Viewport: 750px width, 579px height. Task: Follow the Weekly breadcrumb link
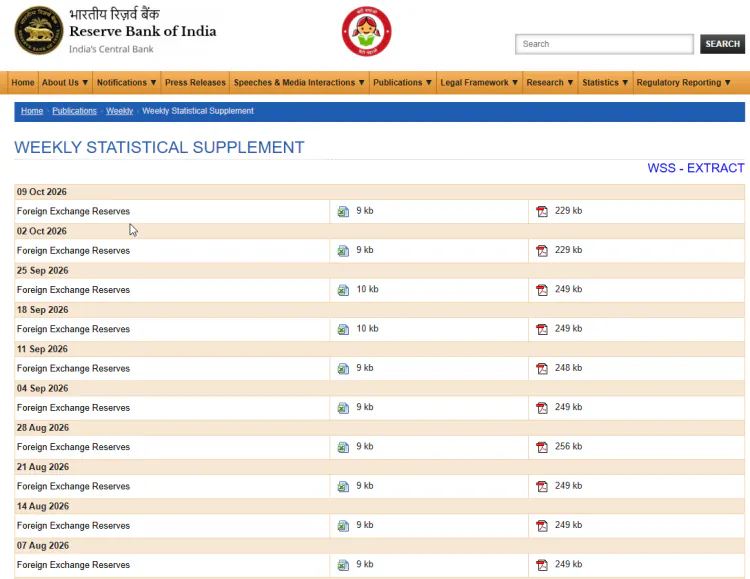[120, 111]
